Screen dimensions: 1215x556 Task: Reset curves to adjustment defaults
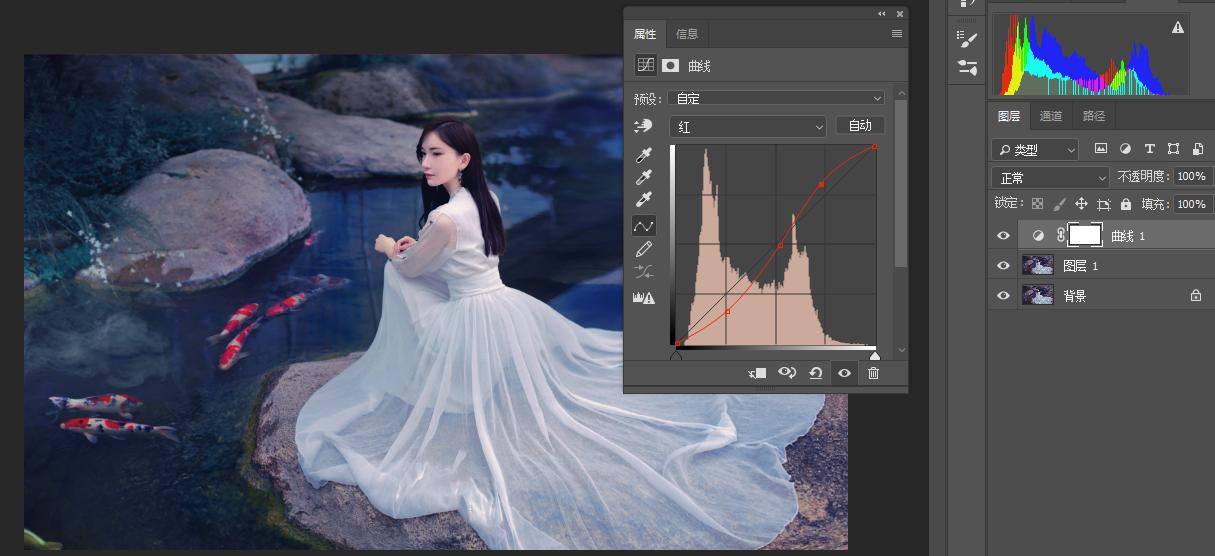816,373
